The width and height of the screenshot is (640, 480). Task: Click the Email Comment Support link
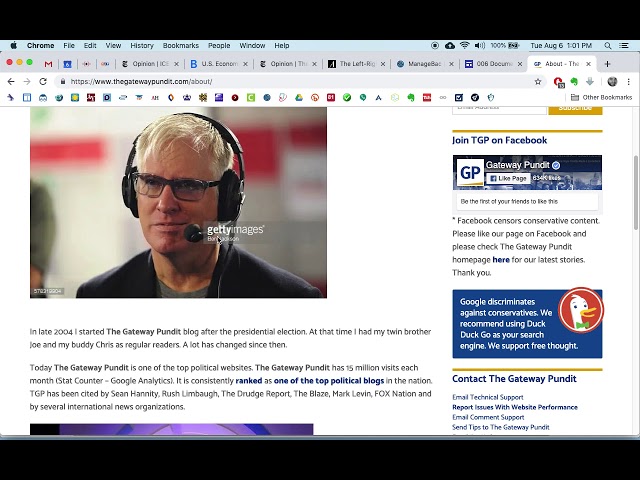point(488,417)
